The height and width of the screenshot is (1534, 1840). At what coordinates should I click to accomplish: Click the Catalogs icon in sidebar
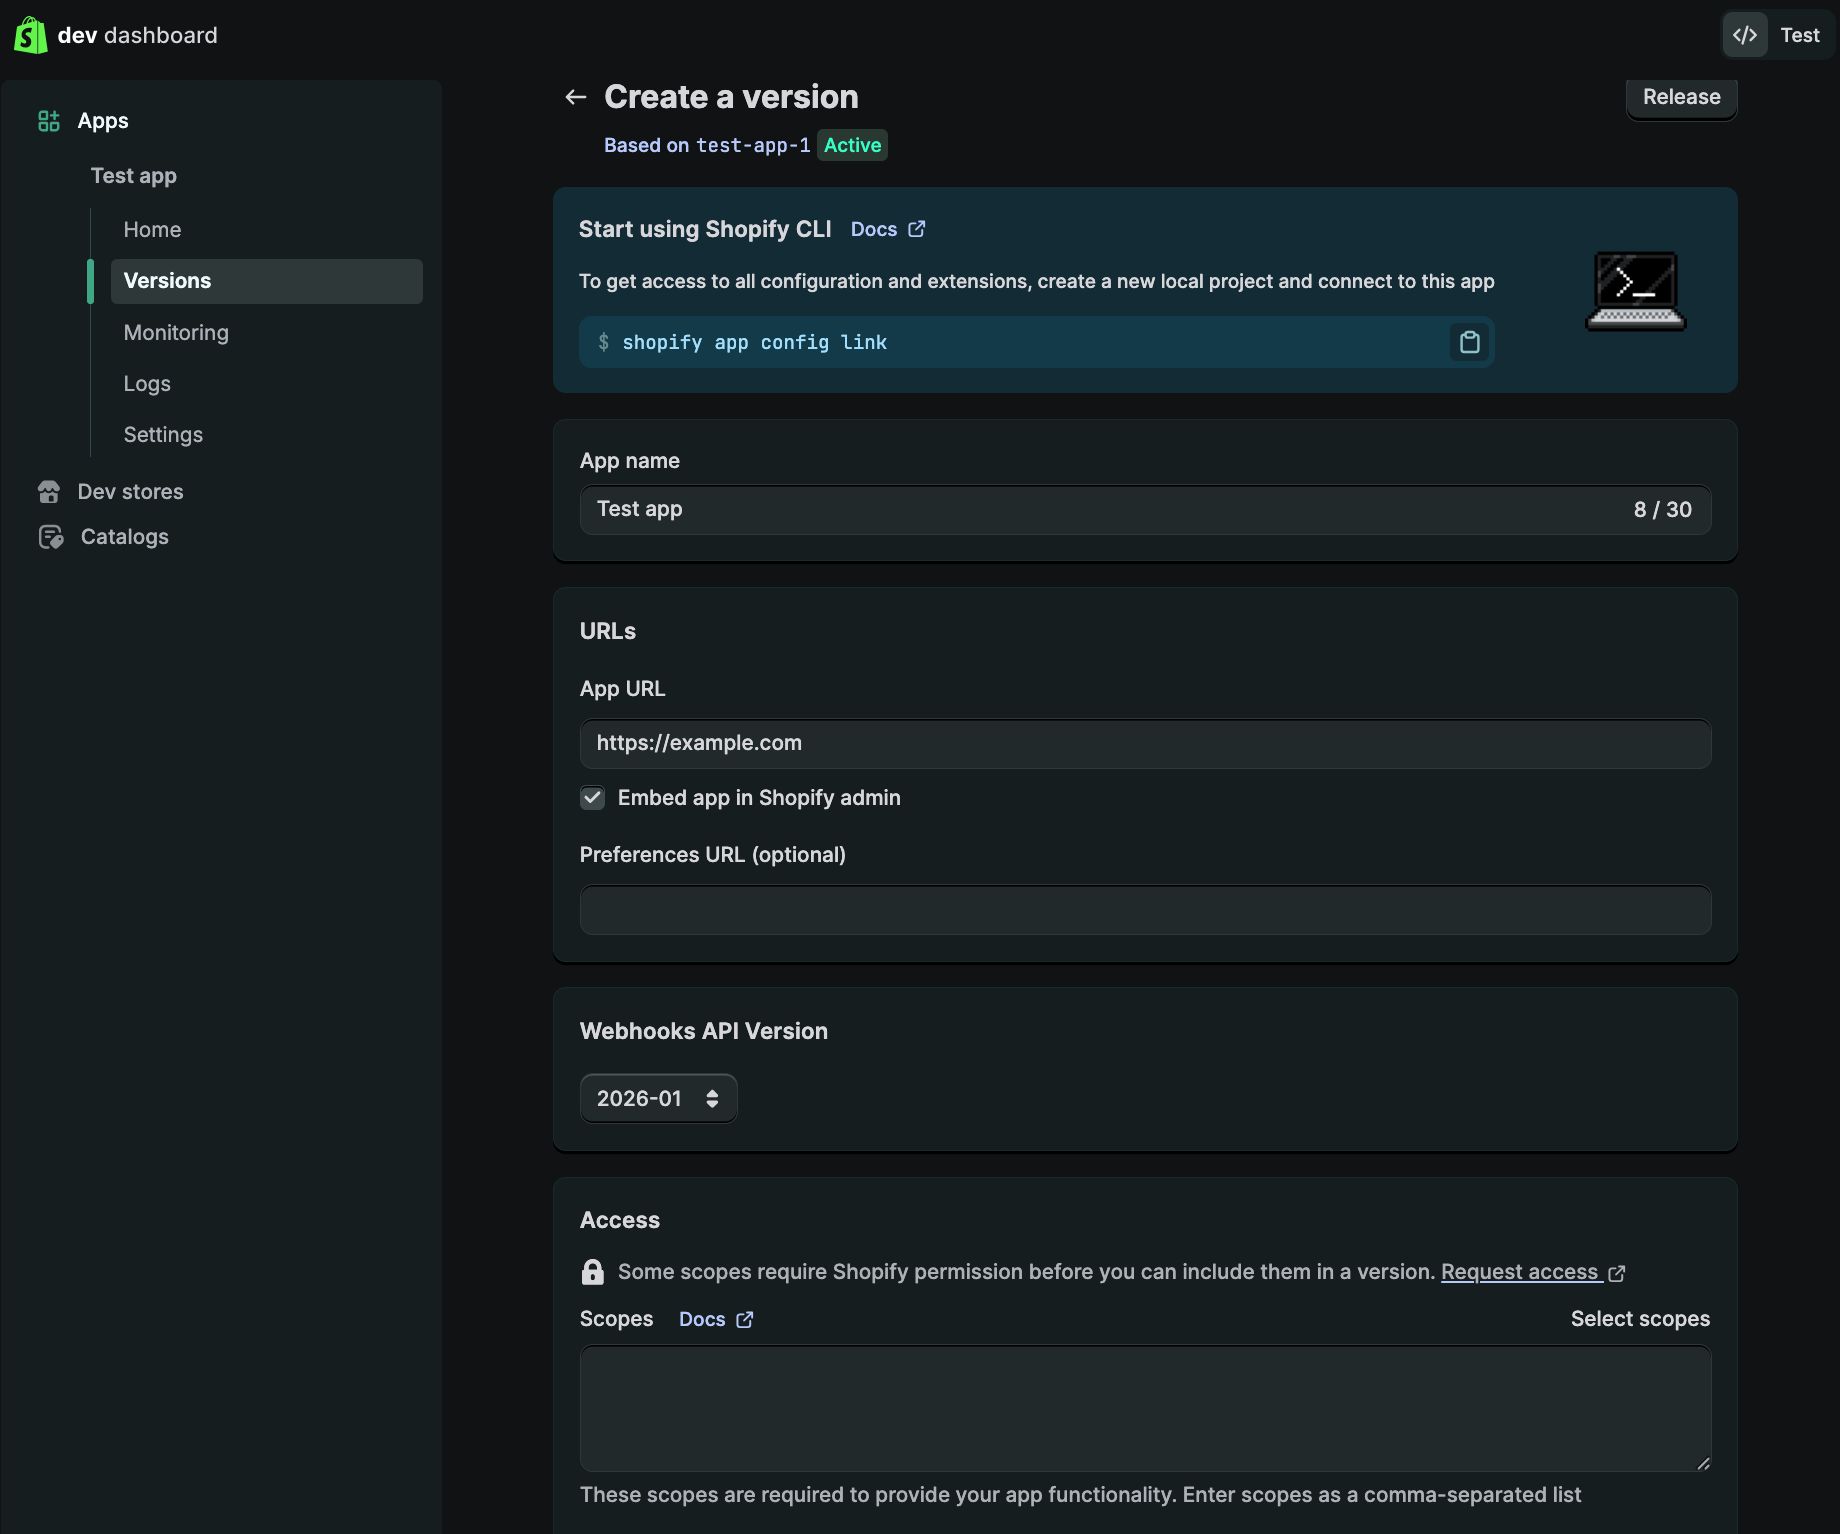coord(51,537)
